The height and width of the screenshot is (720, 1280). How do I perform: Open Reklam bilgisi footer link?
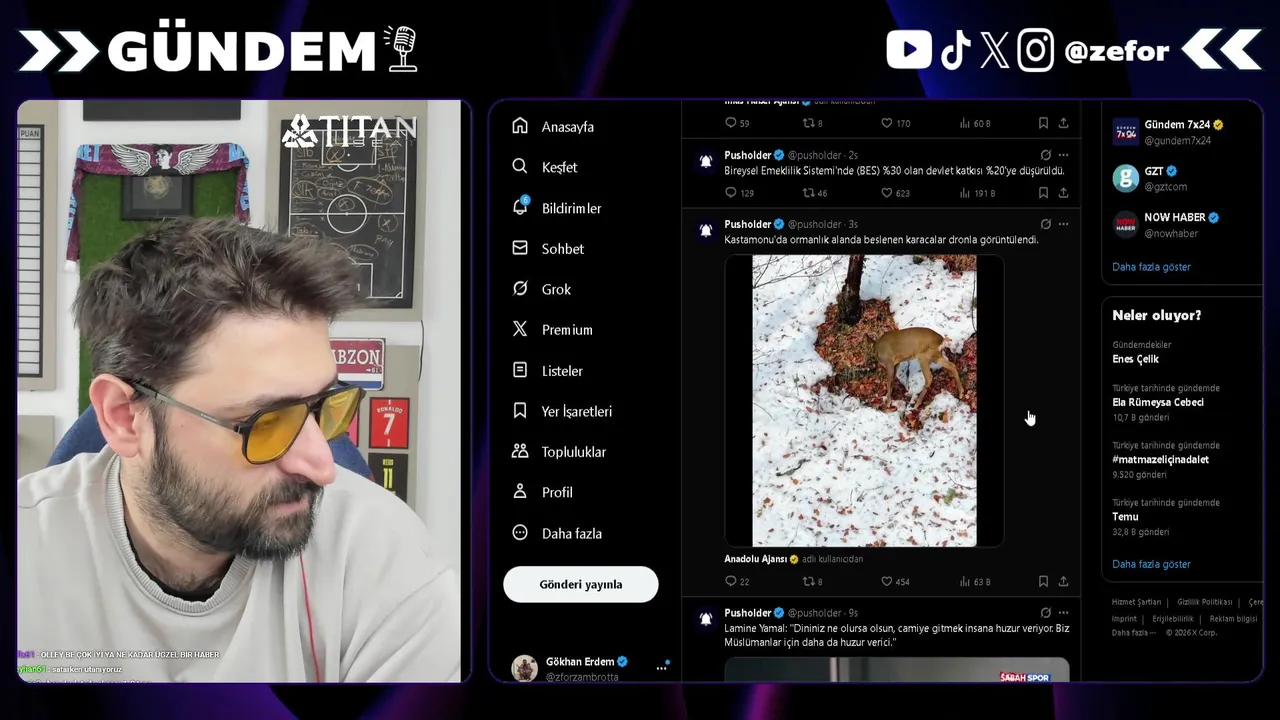point(1233,619)
